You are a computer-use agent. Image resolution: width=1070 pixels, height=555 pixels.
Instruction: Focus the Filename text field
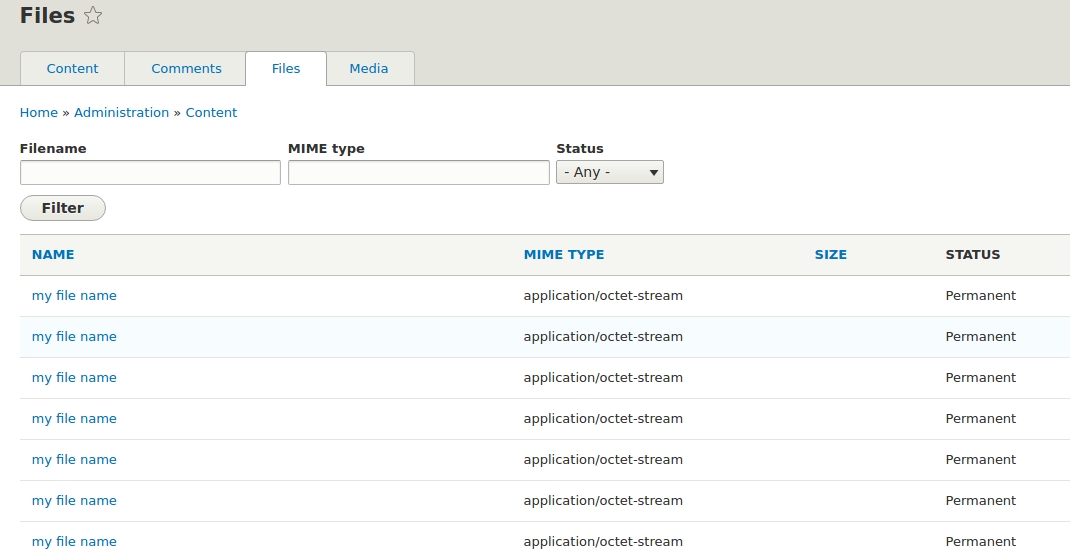[150, 173]
